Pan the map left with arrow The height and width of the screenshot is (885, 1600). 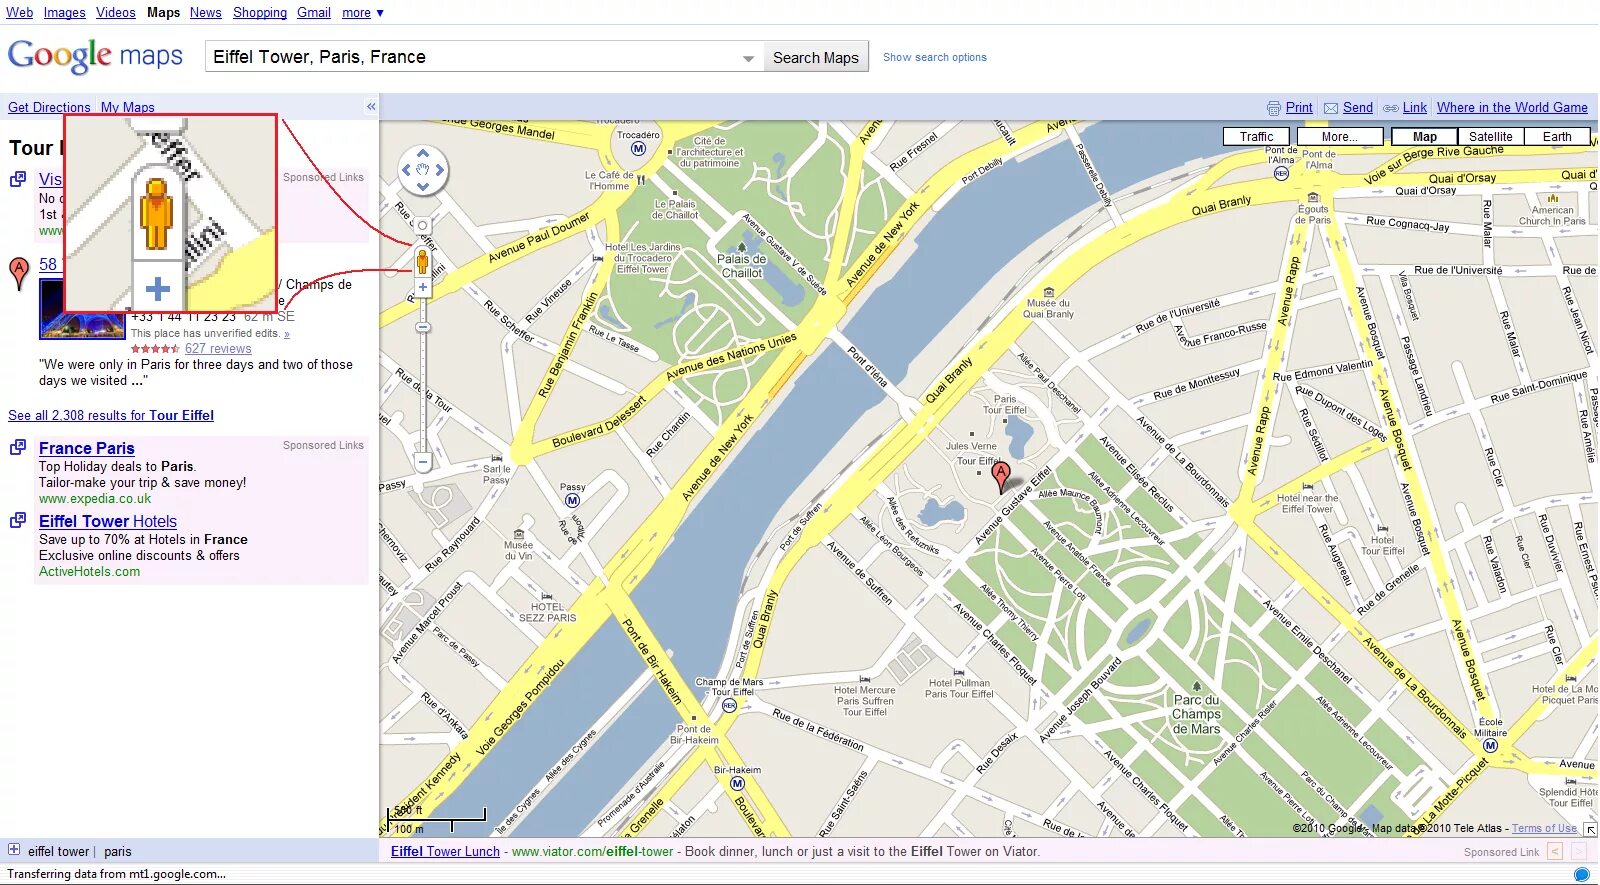click(x=406, y=170)
